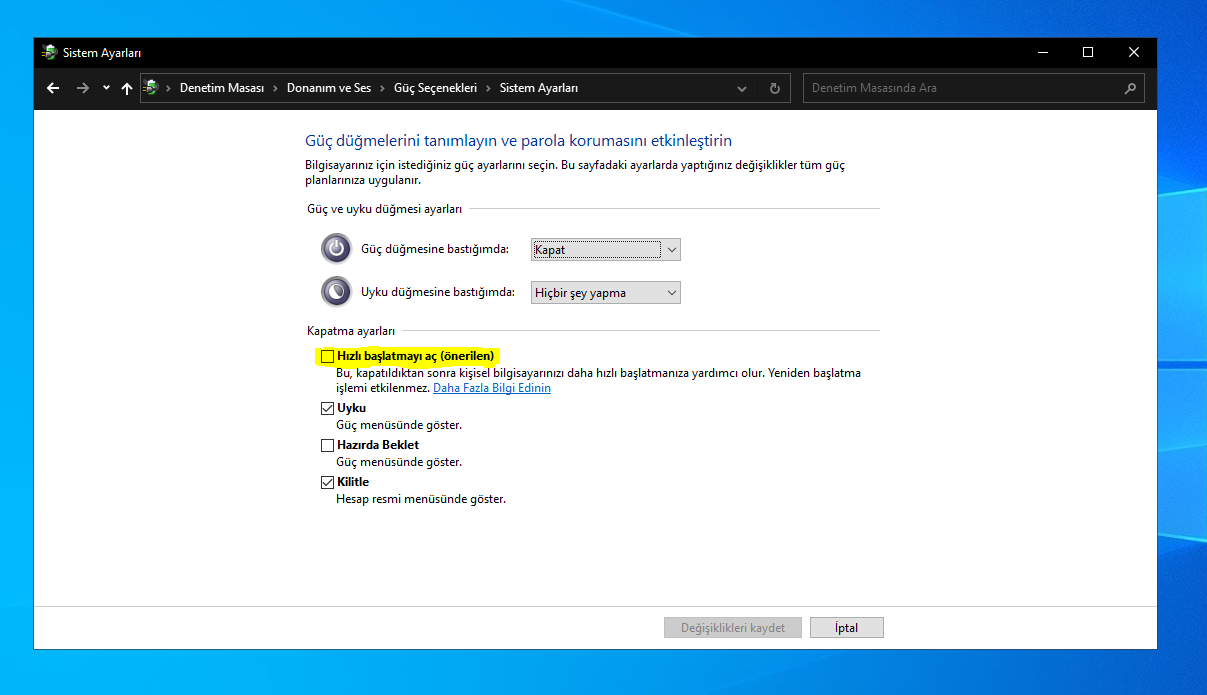Image resolution: width=1207 pixels, height=695 pixels.
Task: Go back with the left arrow button
Action: click(x=53, y=88)
